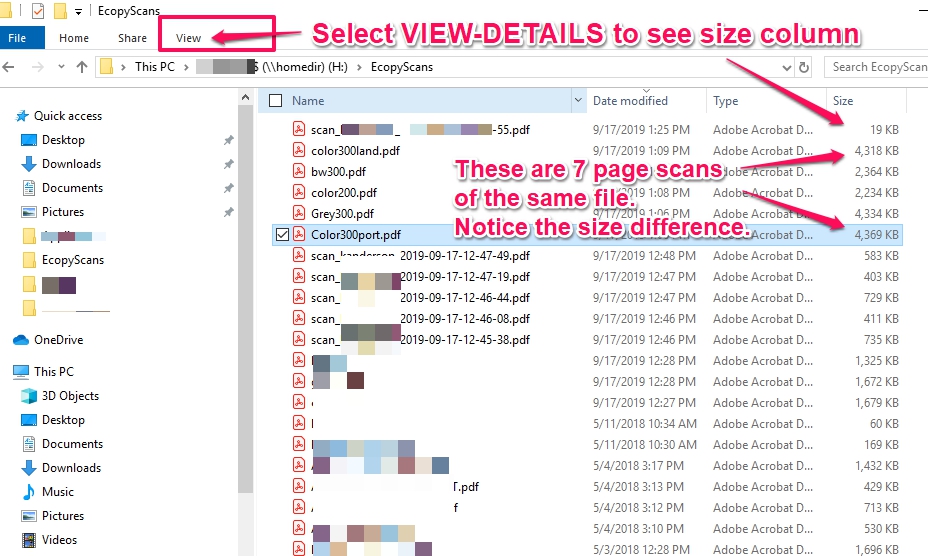Select 3D Objects in the sidebar
This screenshot has width=928, height=556.
point(70,396)
